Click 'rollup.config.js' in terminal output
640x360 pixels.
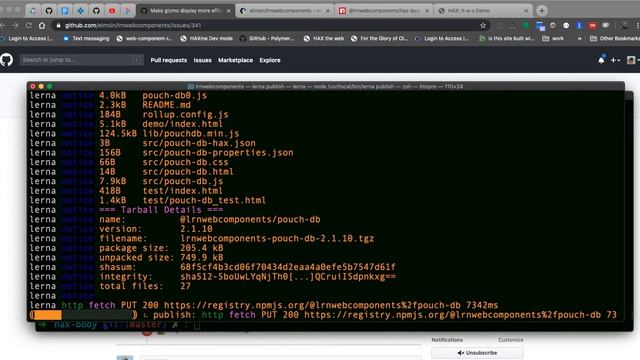click(x=185, y=115)
